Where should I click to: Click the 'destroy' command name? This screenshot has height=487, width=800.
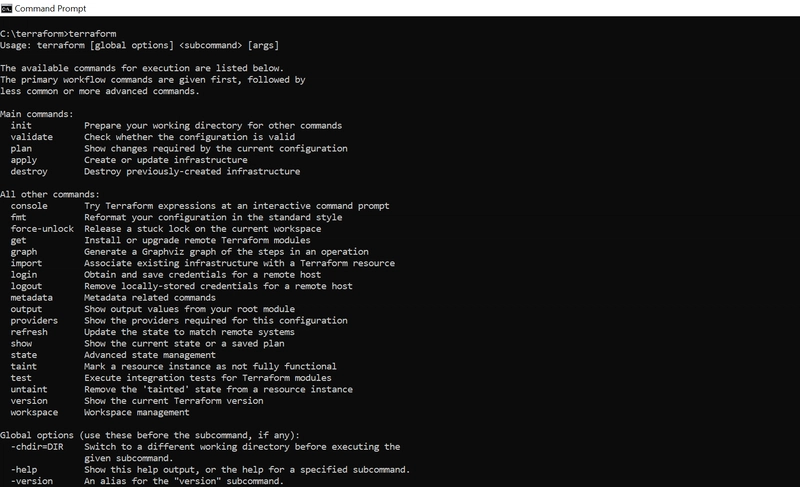(x=29, y=171)
